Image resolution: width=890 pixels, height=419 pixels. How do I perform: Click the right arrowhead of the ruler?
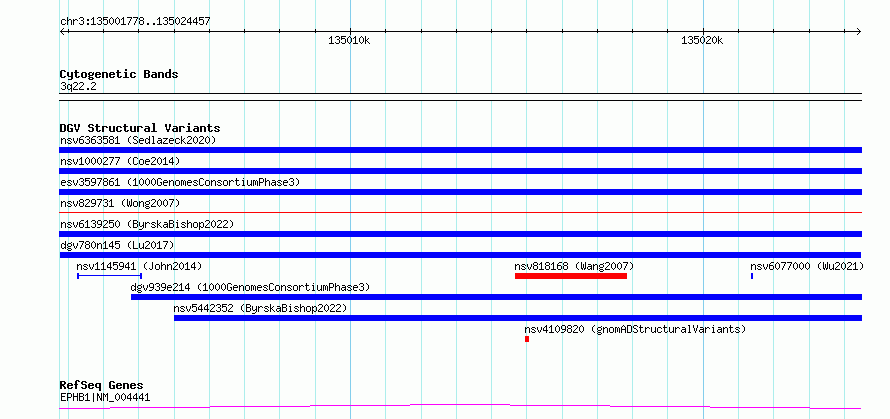coord(859,31)
